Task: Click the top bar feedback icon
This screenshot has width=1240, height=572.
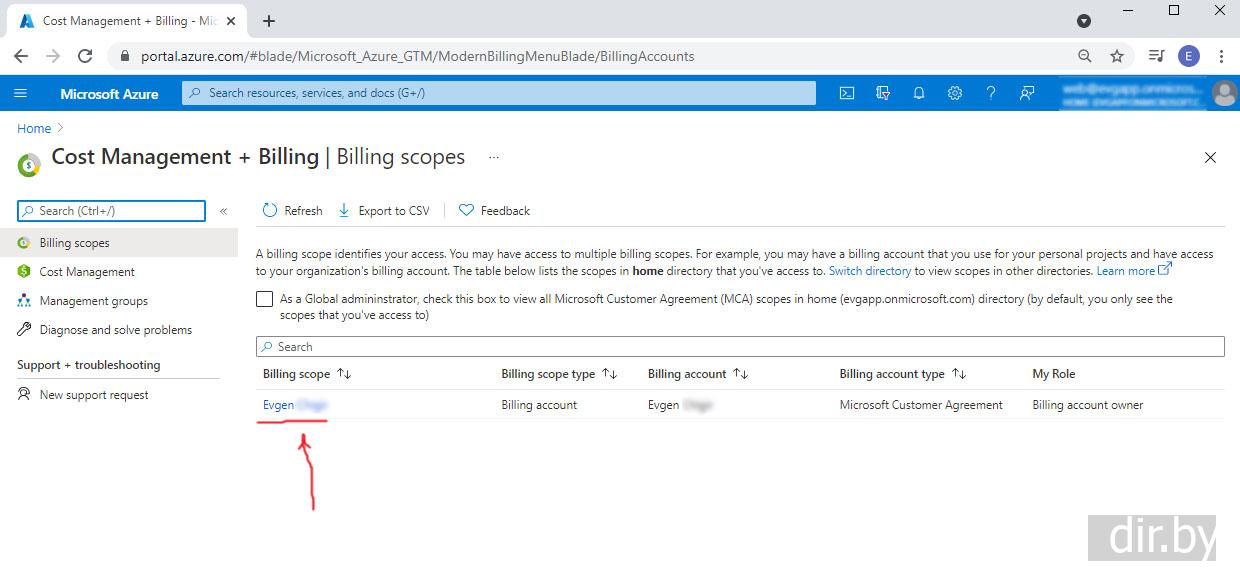Action: (1026, 93)
